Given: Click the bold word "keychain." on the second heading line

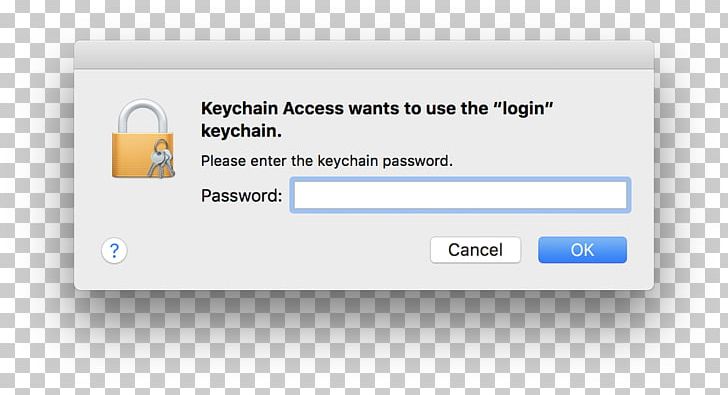Looking at the screenshot, I should tap(241, 131).
